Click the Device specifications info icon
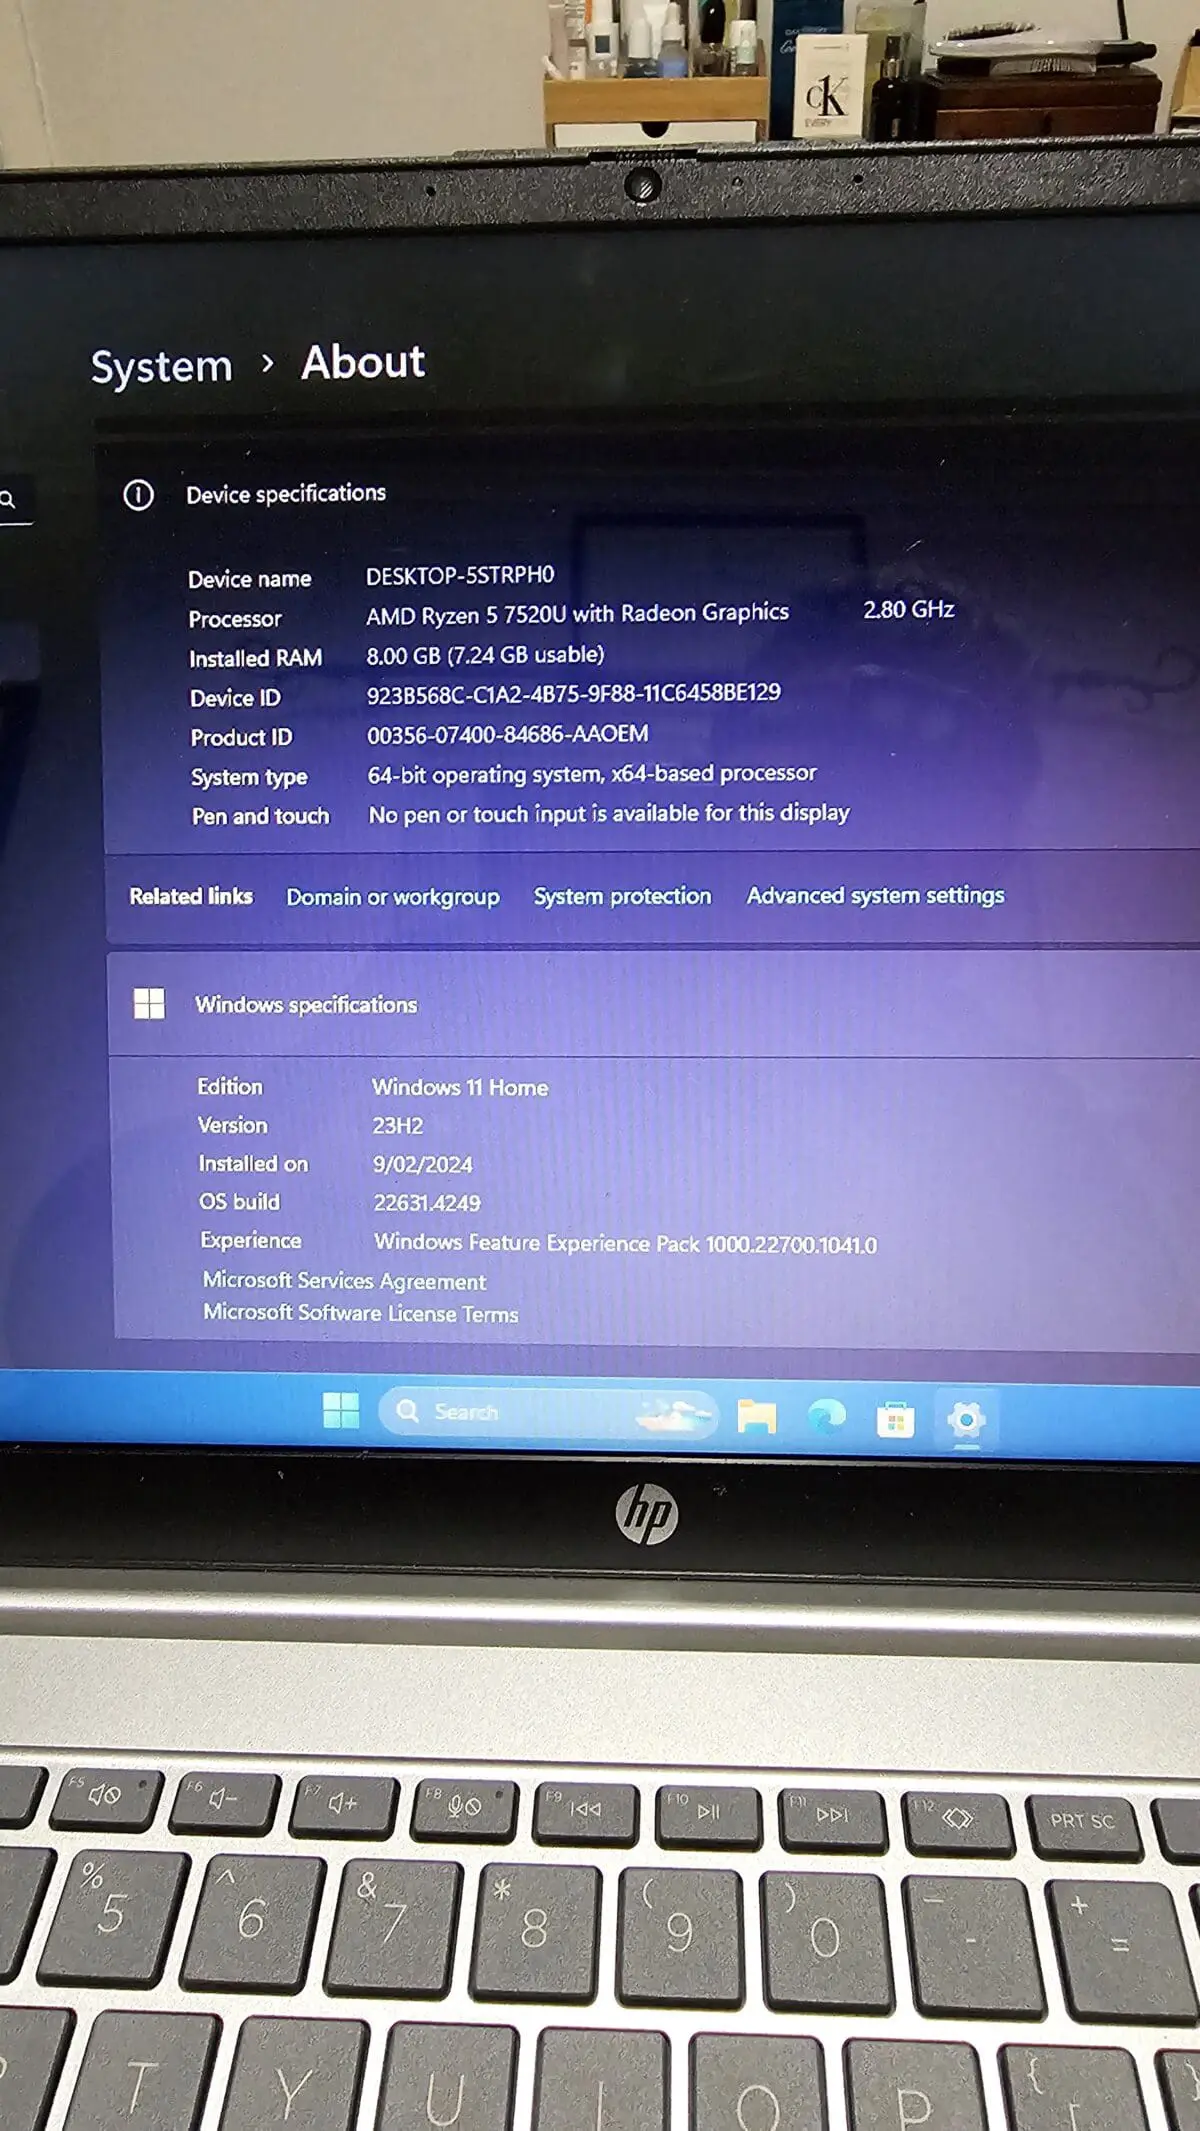 (x=138, y=494)
